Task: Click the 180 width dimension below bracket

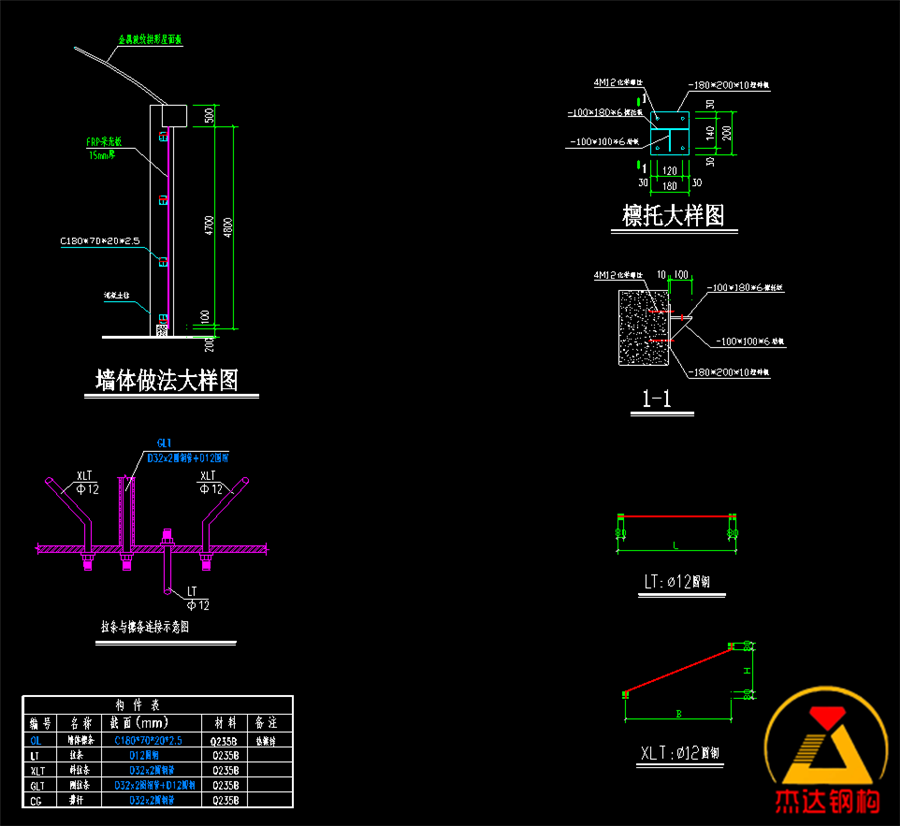Action: (x=669, y=186)
